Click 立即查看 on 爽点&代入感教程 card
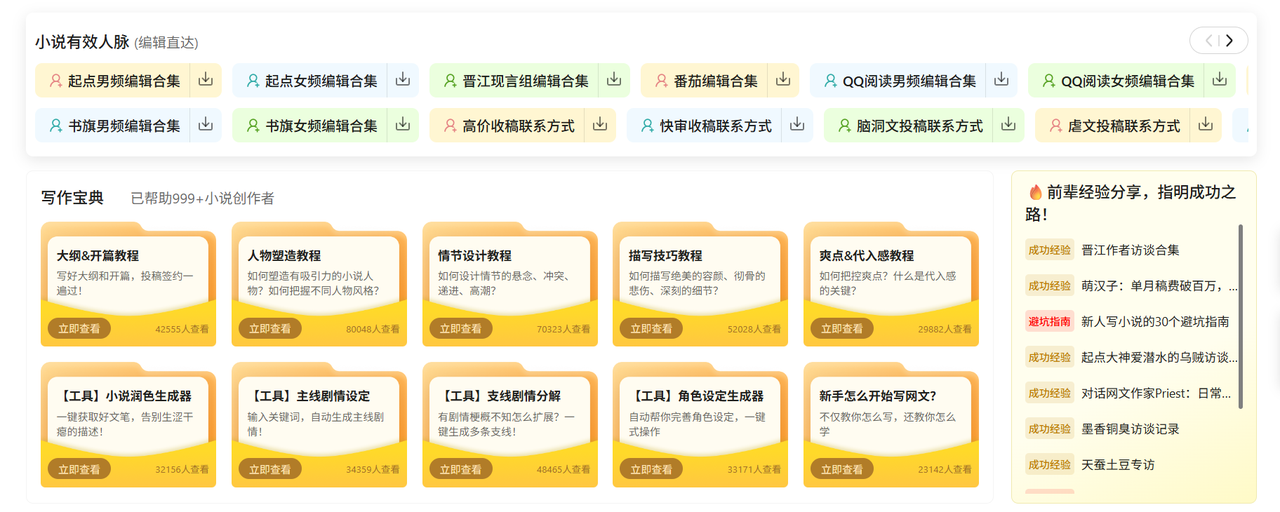This screenshot has height=512, width=1280. tap(842, 328)
